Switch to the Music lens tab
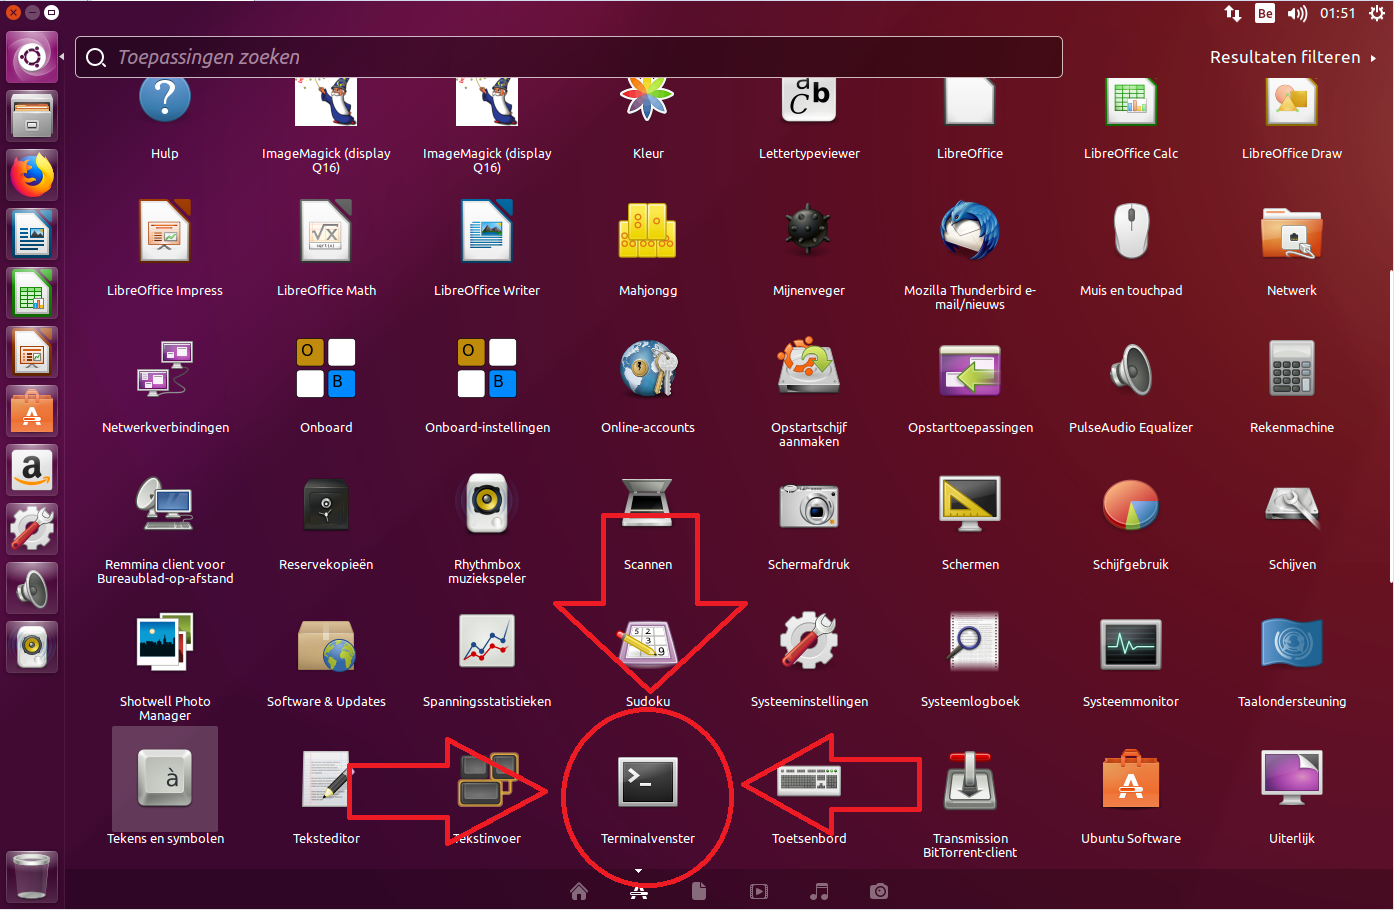 tap(819, 891)
